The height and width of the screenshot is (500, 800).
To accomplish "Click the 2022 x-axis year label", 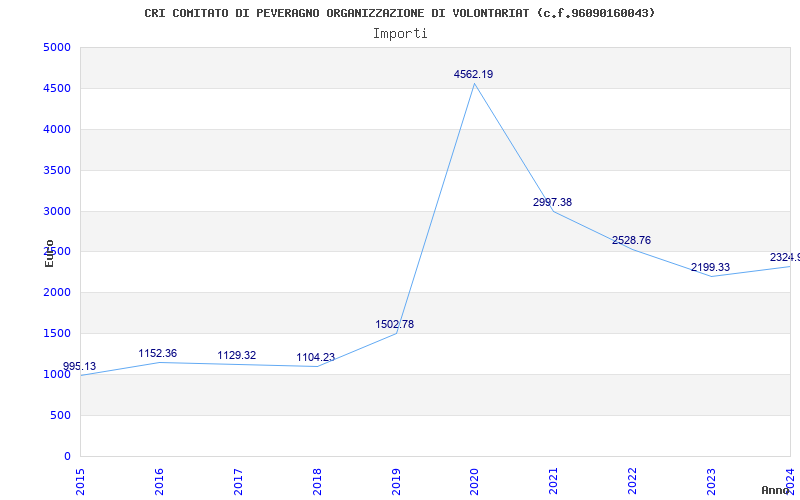I will [x=633, y=482].
